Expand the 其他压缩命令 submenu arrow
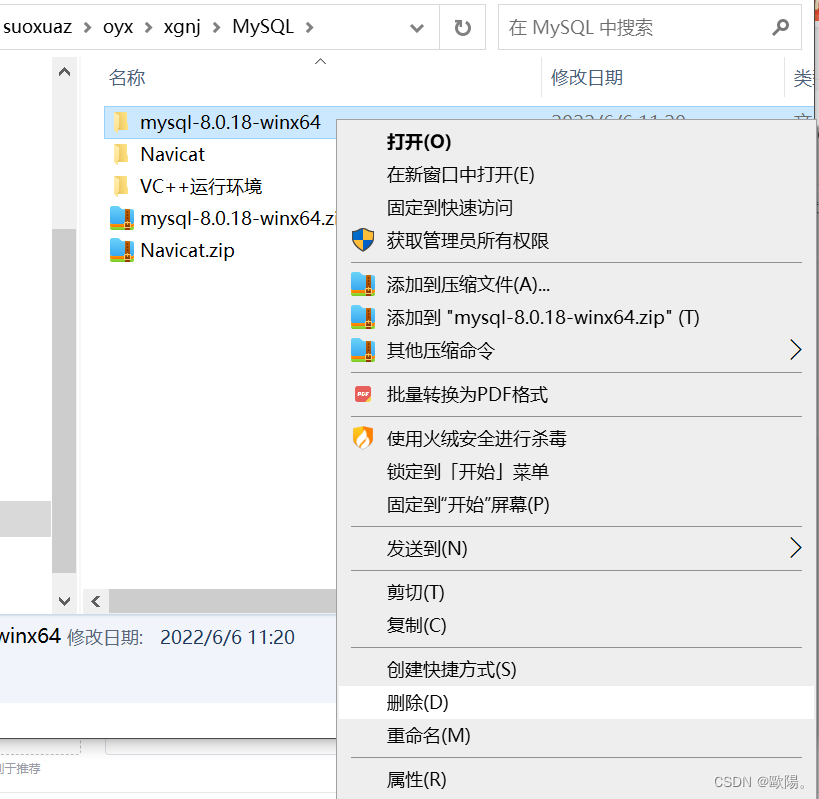Viewport: 819px width, 799px height. click(x=795, y=350)
